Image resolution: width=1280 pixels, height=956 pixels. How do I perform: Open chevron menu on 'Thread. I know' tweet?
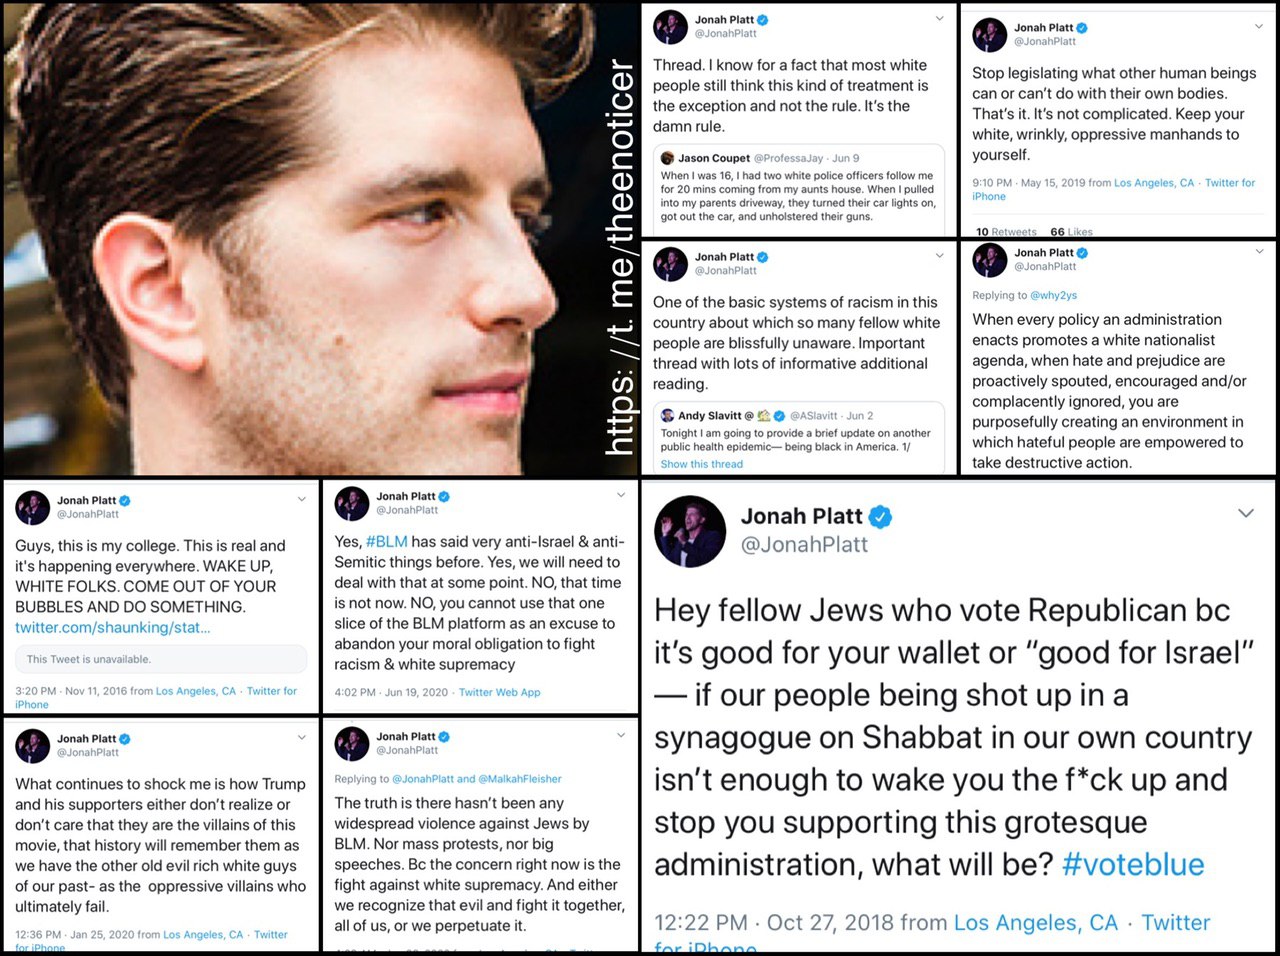(x=939, y=18)
